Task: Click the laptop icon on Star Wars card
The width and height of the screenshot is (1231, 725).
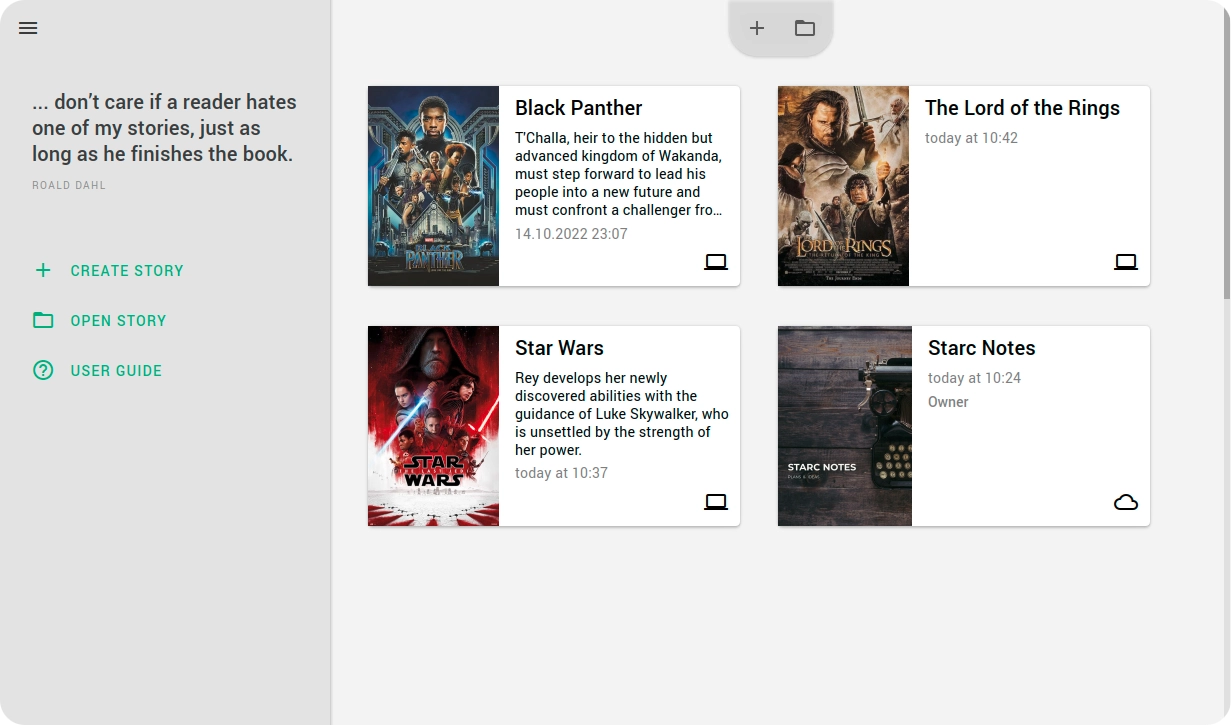Action: pyautogui.click(x=716, y=502)
